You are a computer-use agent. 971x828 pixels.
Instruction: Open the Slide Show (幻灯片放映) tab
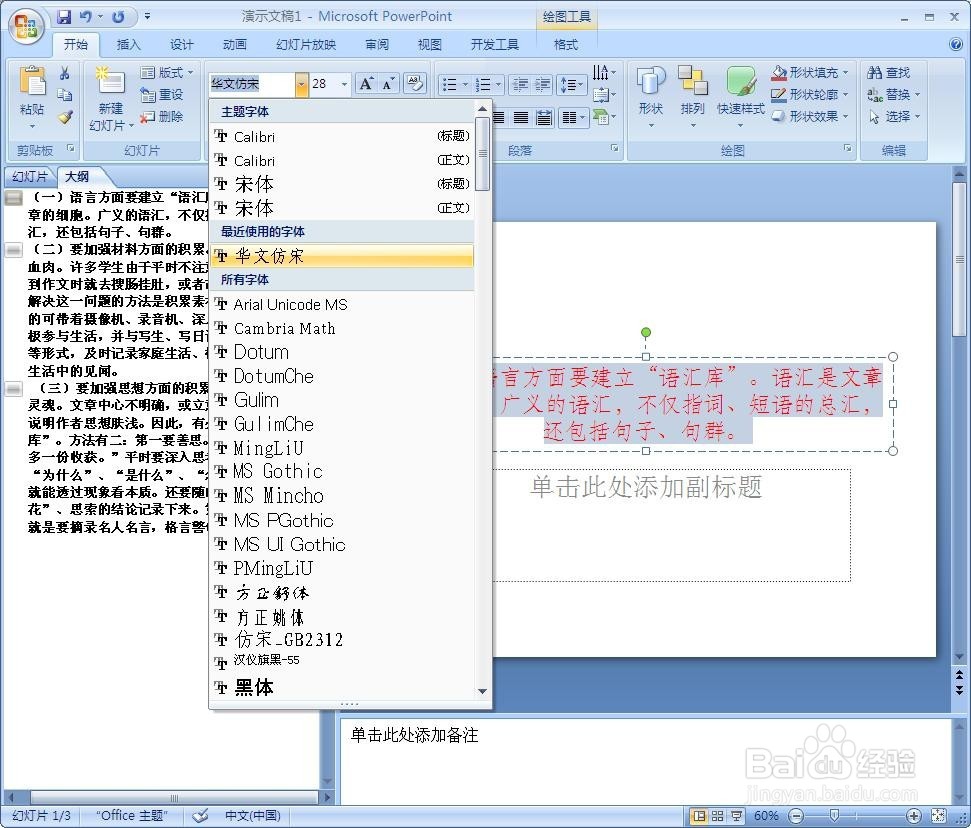306,45
